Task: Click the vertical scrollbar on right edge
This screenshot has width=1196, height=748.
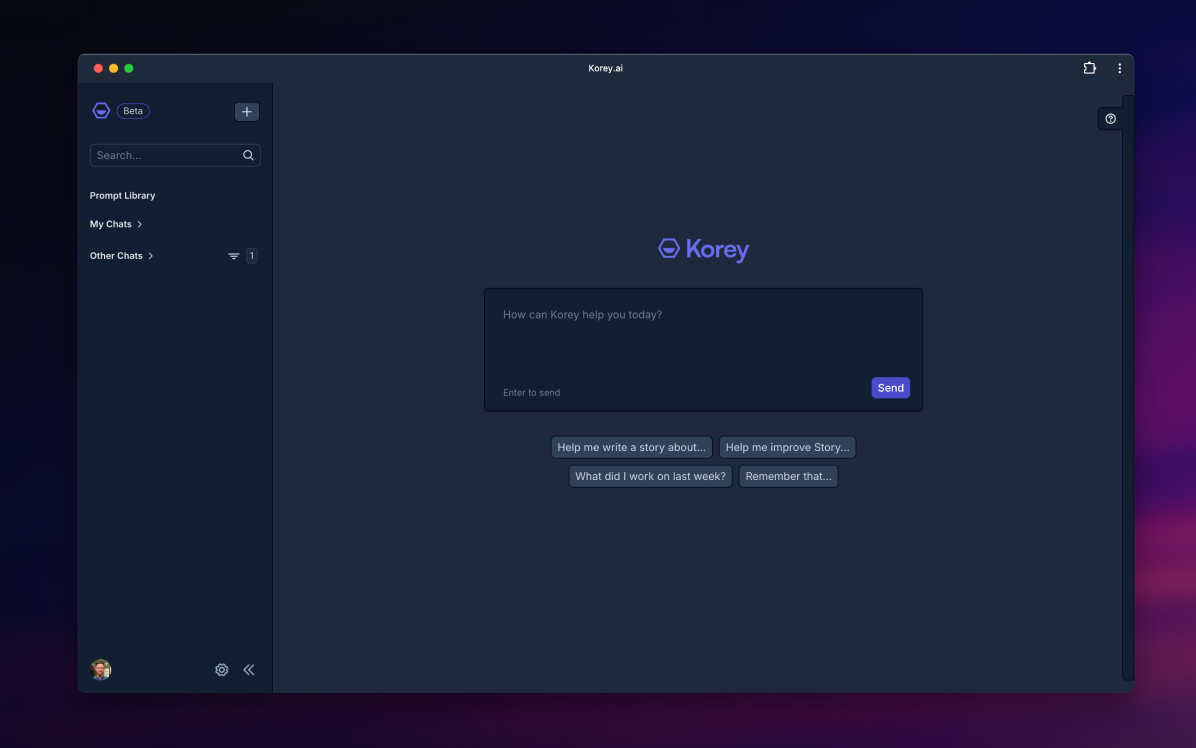Action: coord(1127,387)
